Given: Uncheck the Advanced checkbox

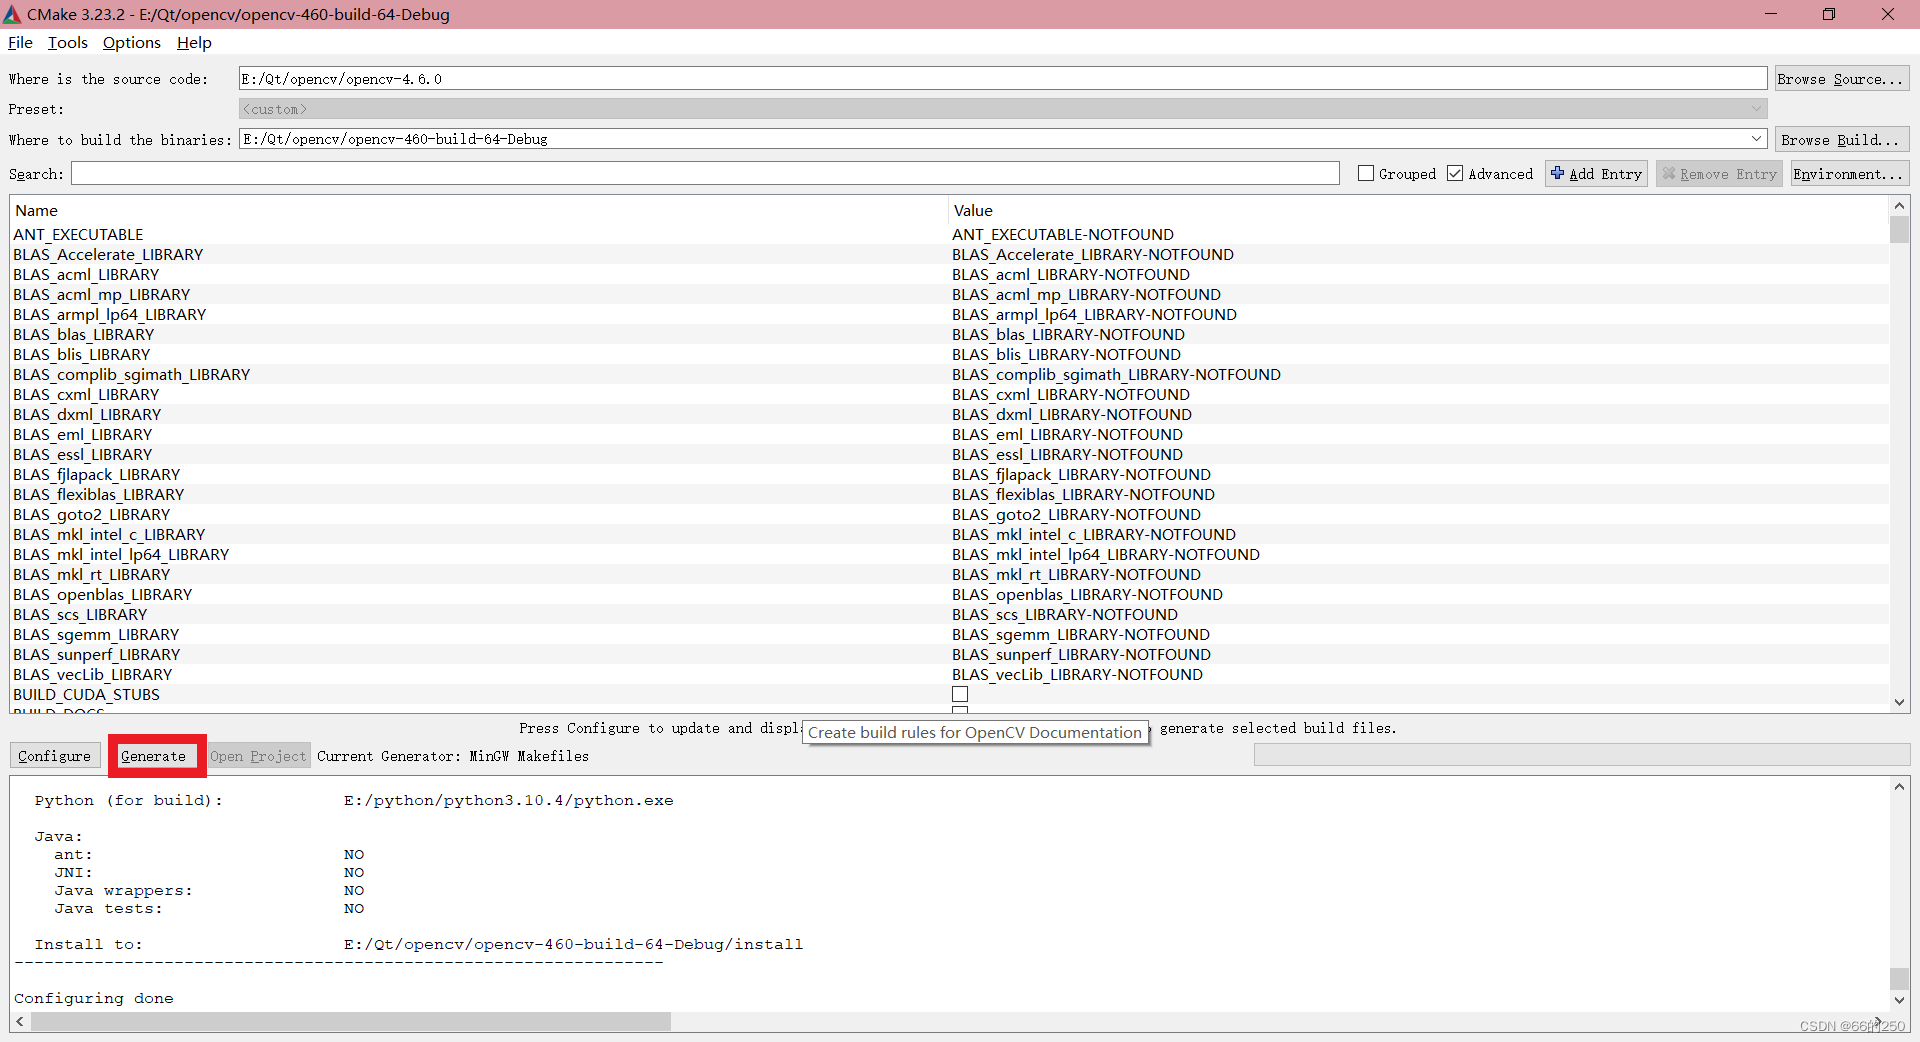Looking at the screenshot, I should (1455, 174).
